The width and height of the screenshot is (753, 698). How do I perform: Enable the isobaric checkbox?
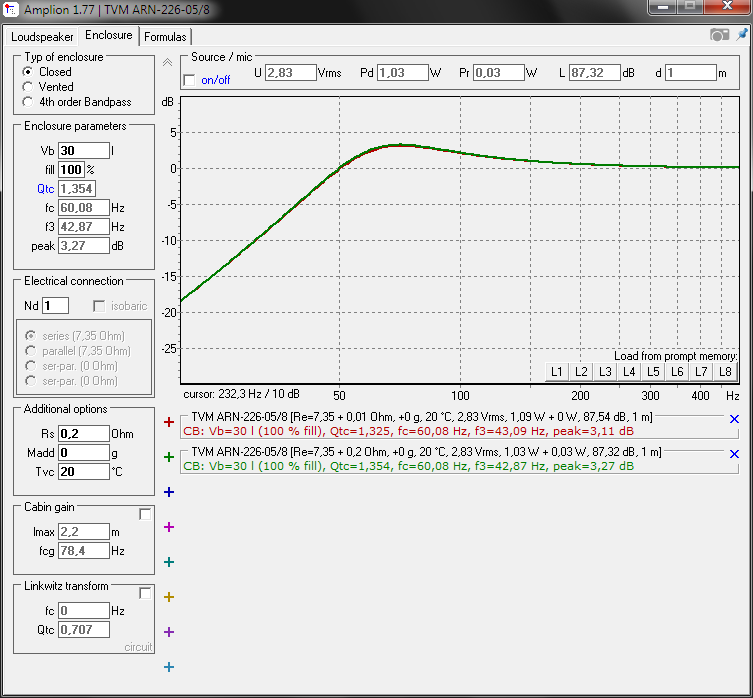[99, 306]
